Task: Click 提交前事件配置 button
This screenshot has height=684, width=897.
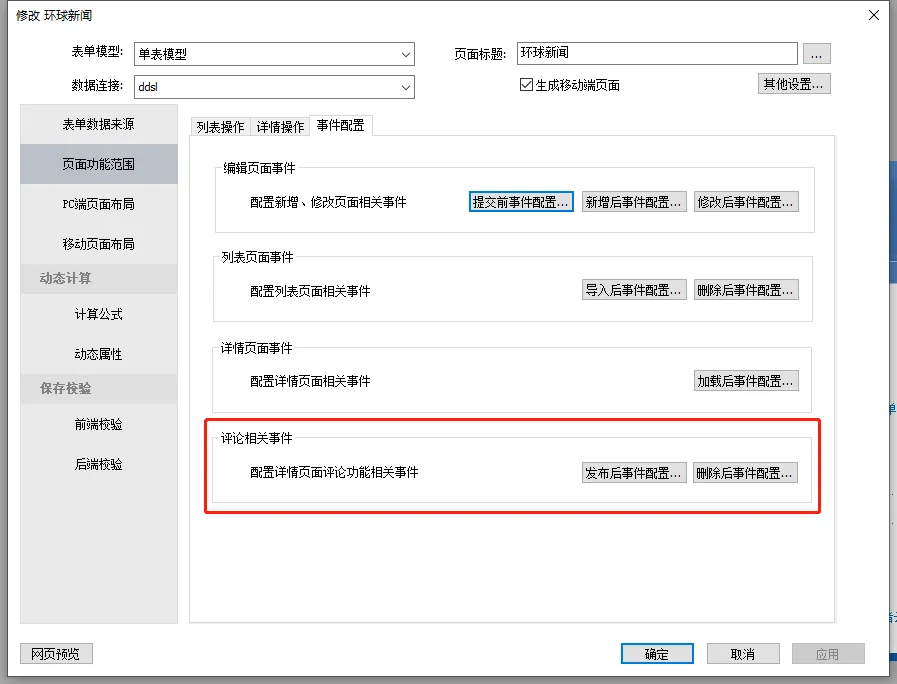Action: 521,202
